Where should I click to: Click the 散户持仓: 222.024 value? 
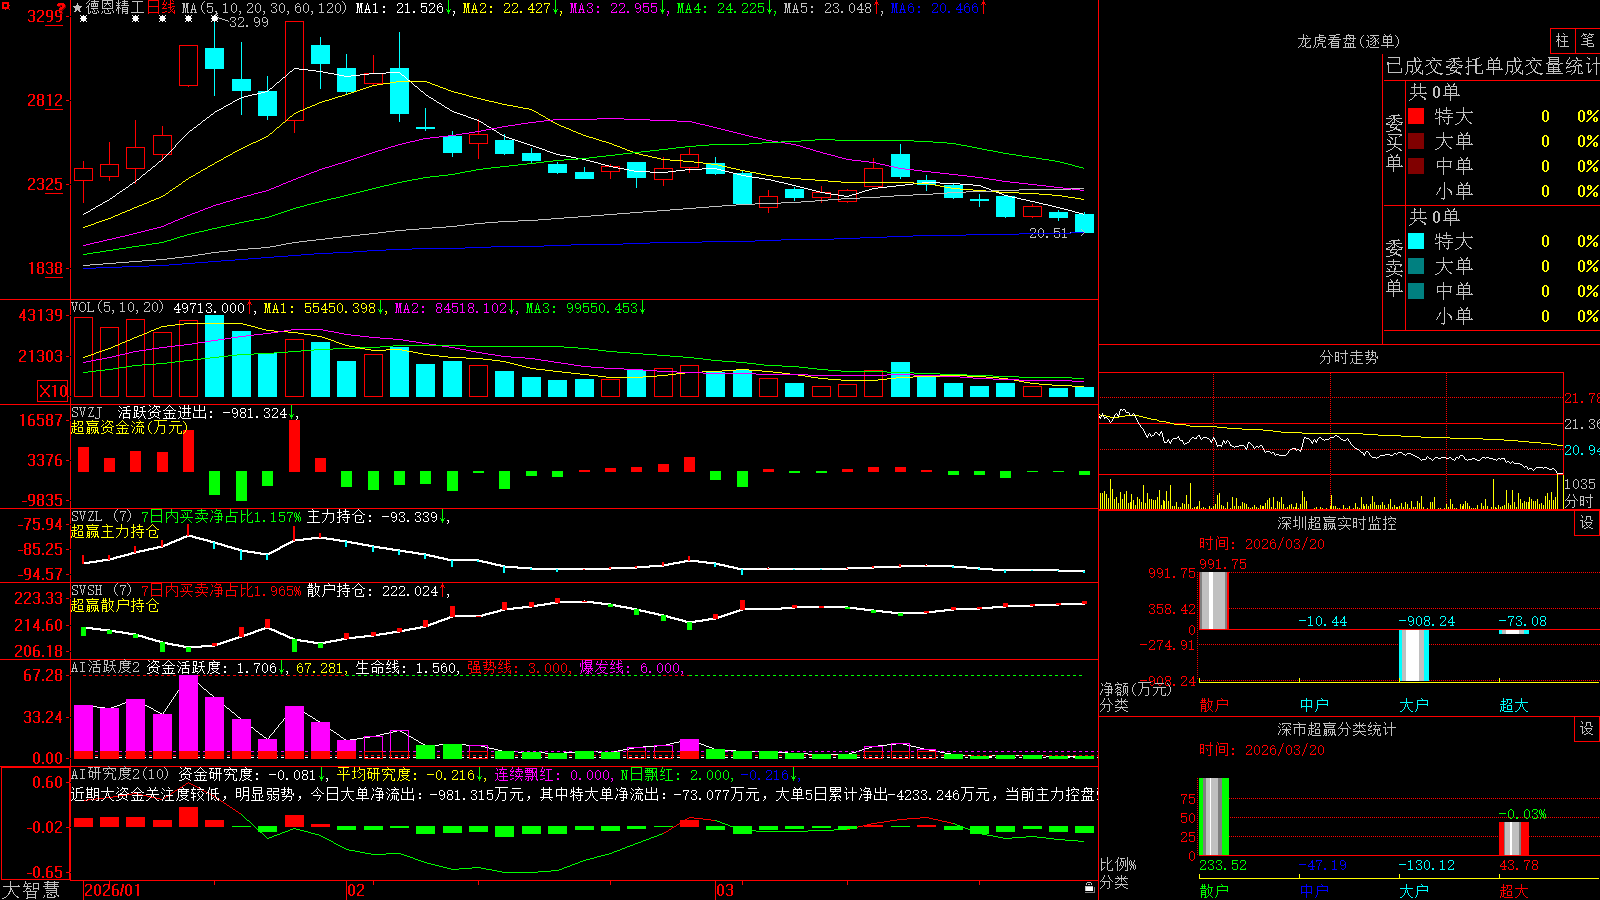point(378,591)
